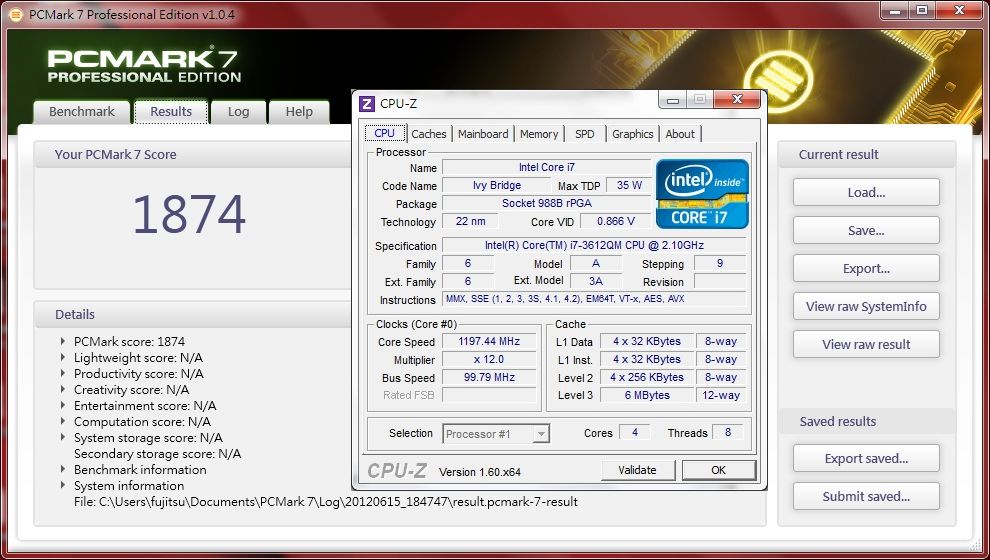The height and width of the screenshot is (560, 990).
Task: Open the Memory tab in CPU-Z
Action: pos(539,134)
